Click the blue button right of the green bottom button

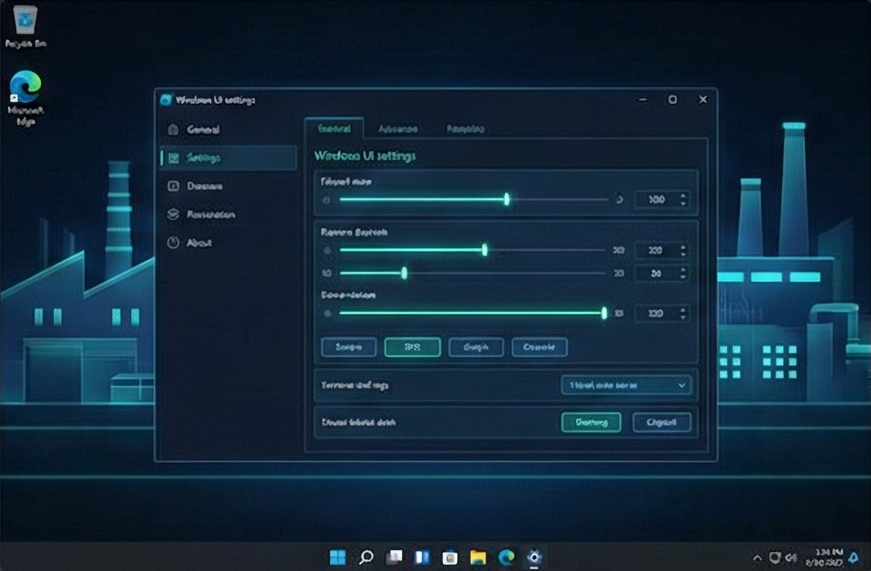(662, 422)
